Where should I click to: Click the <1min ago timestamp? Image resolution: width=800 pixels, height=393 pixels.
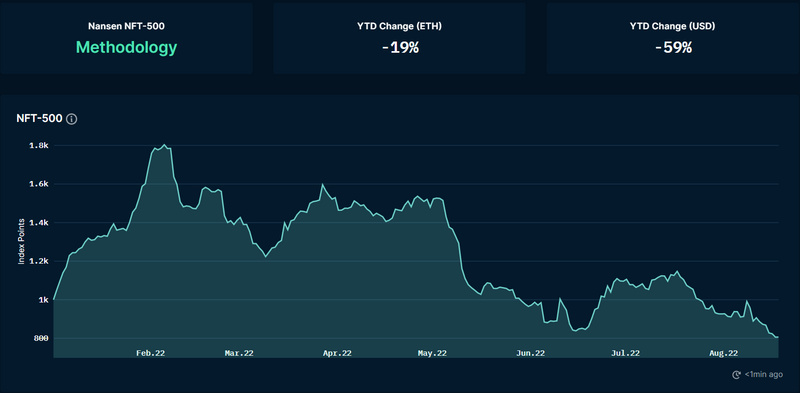click(763, 375)
